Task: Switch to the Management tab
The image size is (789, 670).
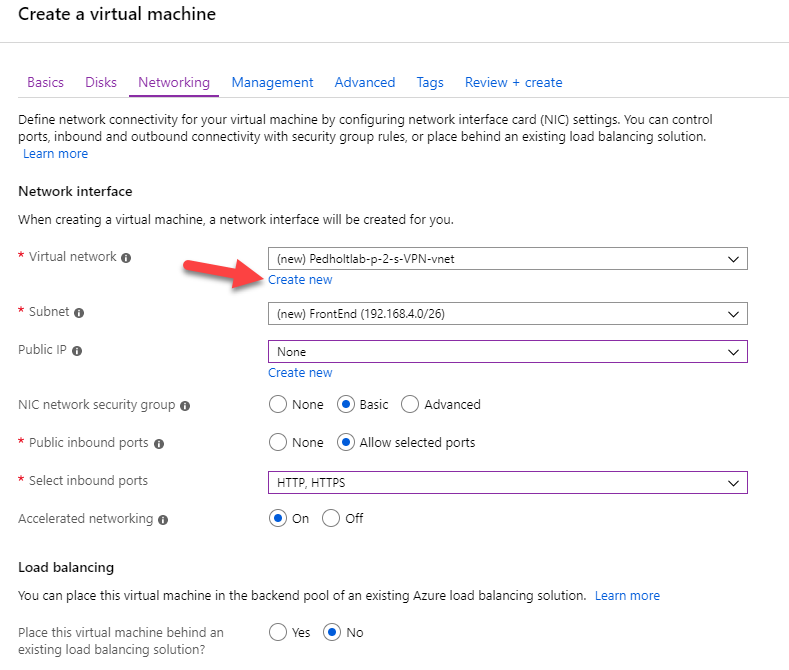Action: (x=272, y=82)
